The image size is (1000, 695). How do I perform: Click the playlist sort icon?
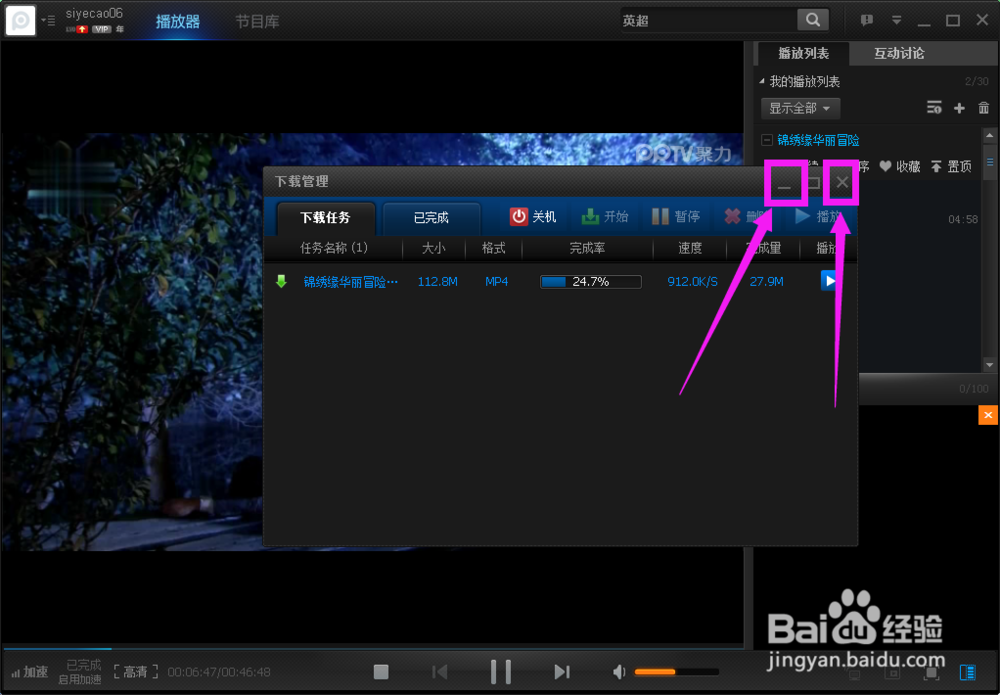point(934,108)
